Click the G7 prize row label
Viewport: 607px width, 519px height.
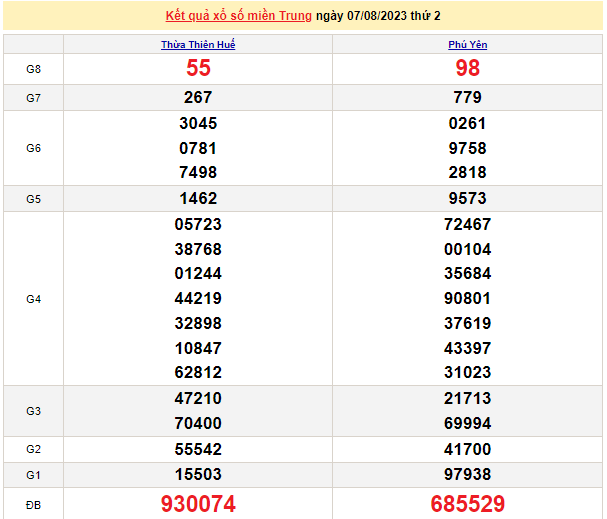coord(33,98)
